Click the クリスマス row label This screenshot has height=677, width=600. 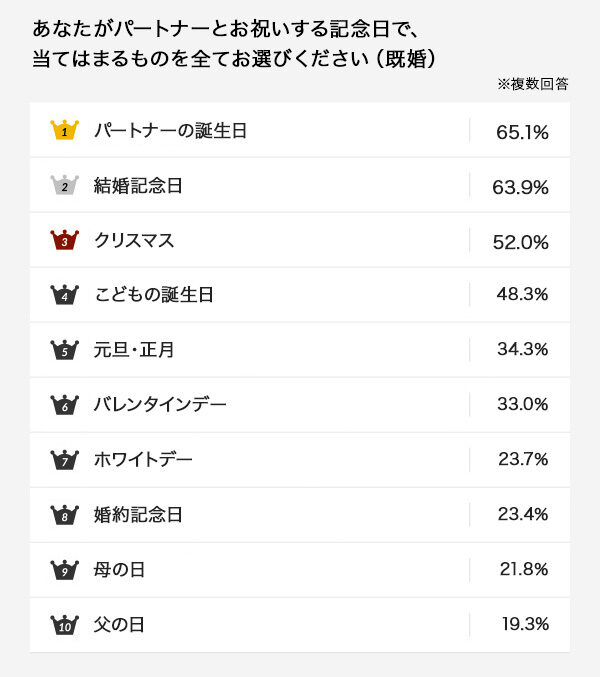(134, 241)
